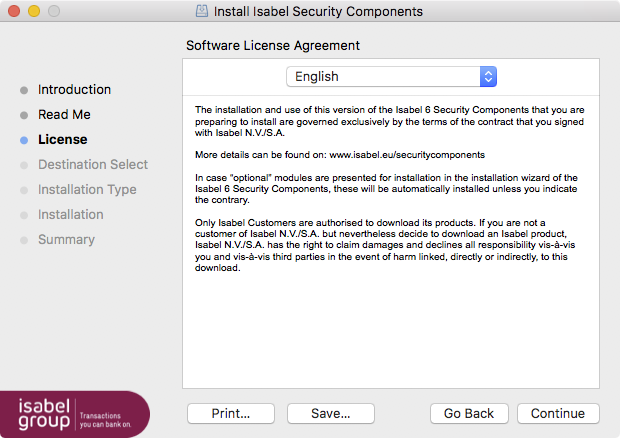
Task: Click the www.isabel.eu/securitycomponents address text
Action: (407, 155)
